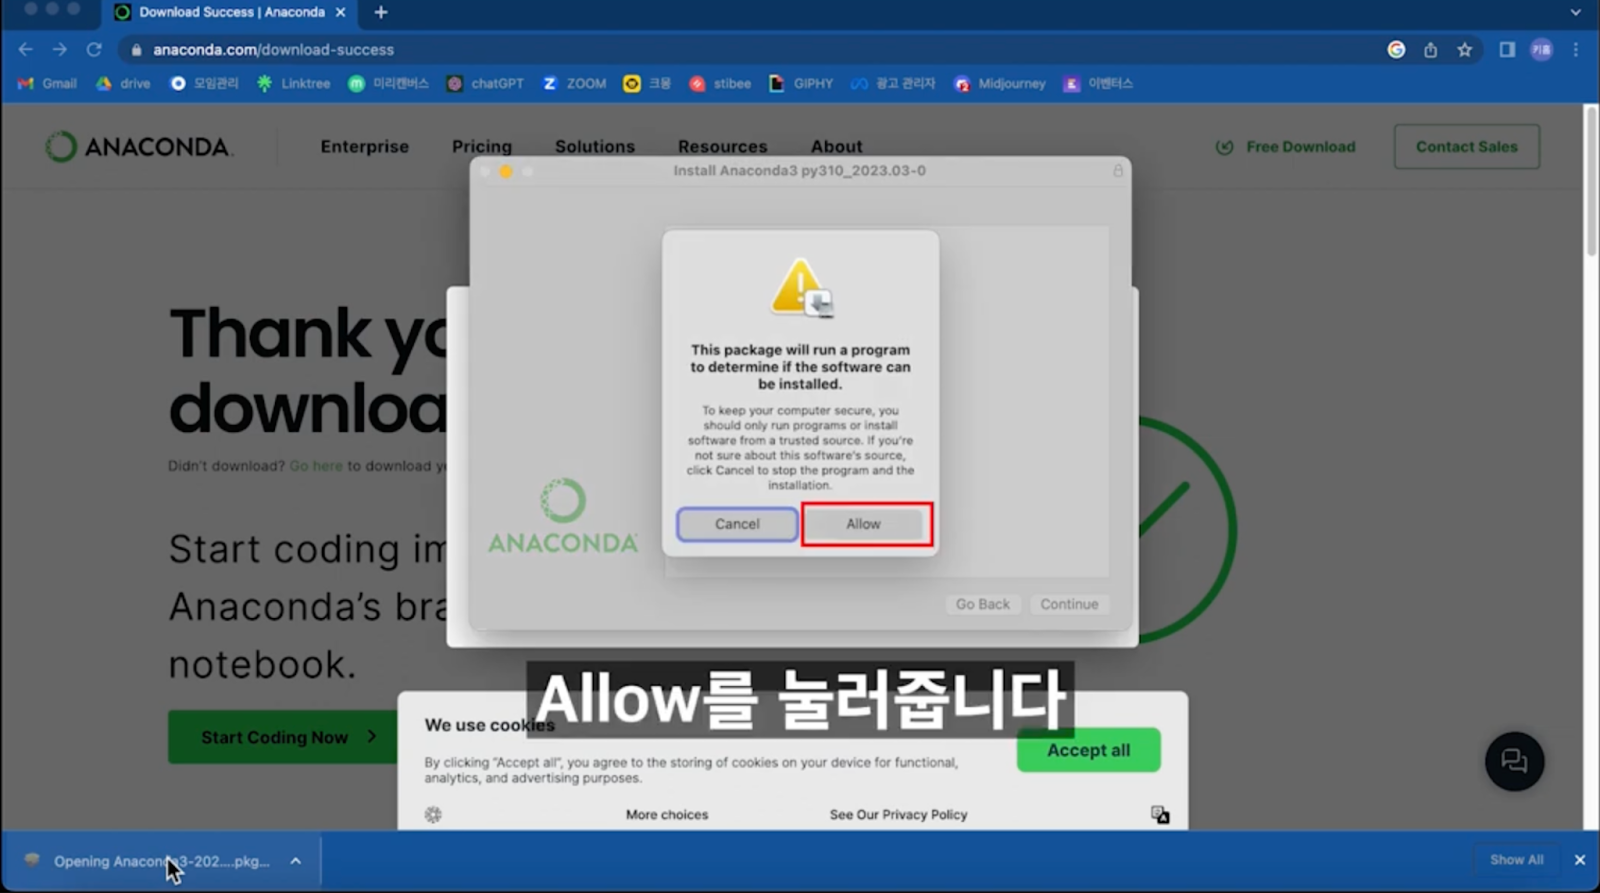Accept all cookies
The height and width of the screenshot is (893, 1600).
[x=1088, y=750]
